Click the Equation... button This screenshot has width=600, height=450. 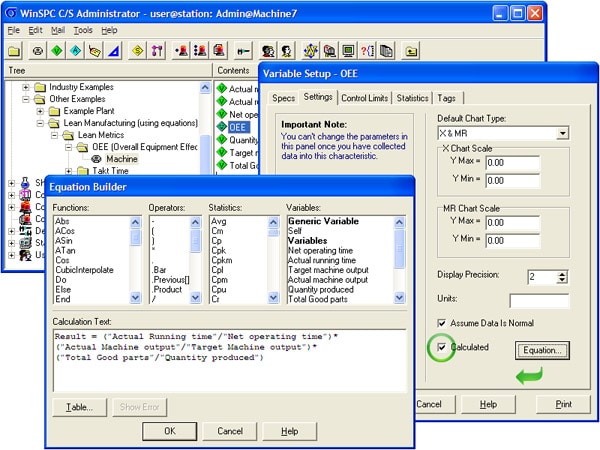pyautogui.click(x=544, y=350)
